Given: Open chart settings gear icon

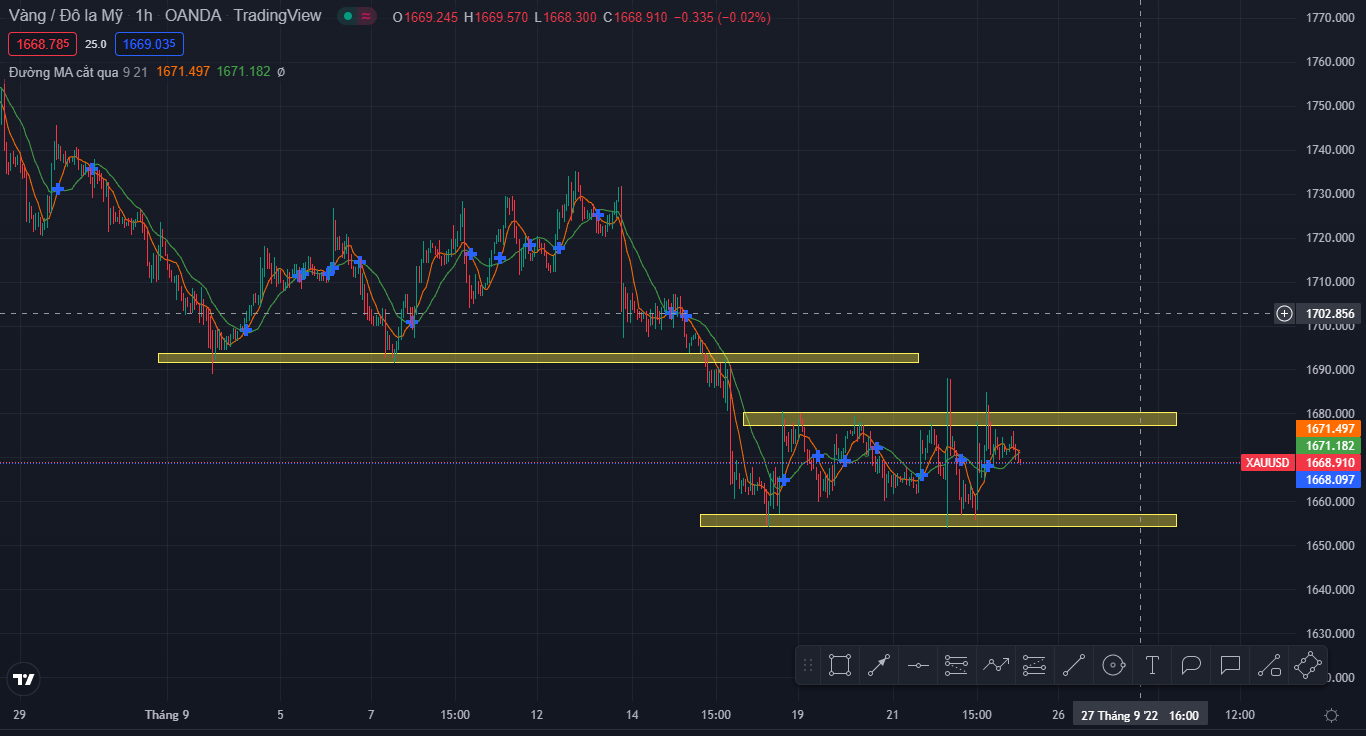Looking at the screenshot, I should [x=1331, y=715].
